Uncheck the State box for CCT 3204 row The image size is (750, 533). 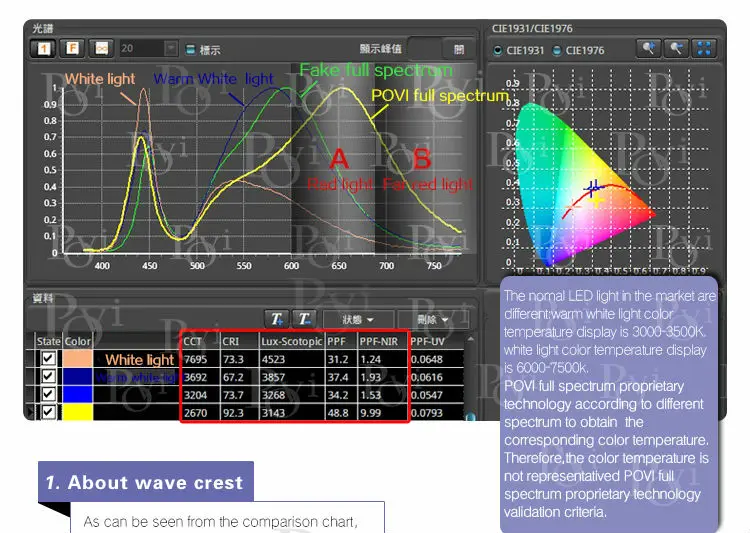[x=48, y=394]
